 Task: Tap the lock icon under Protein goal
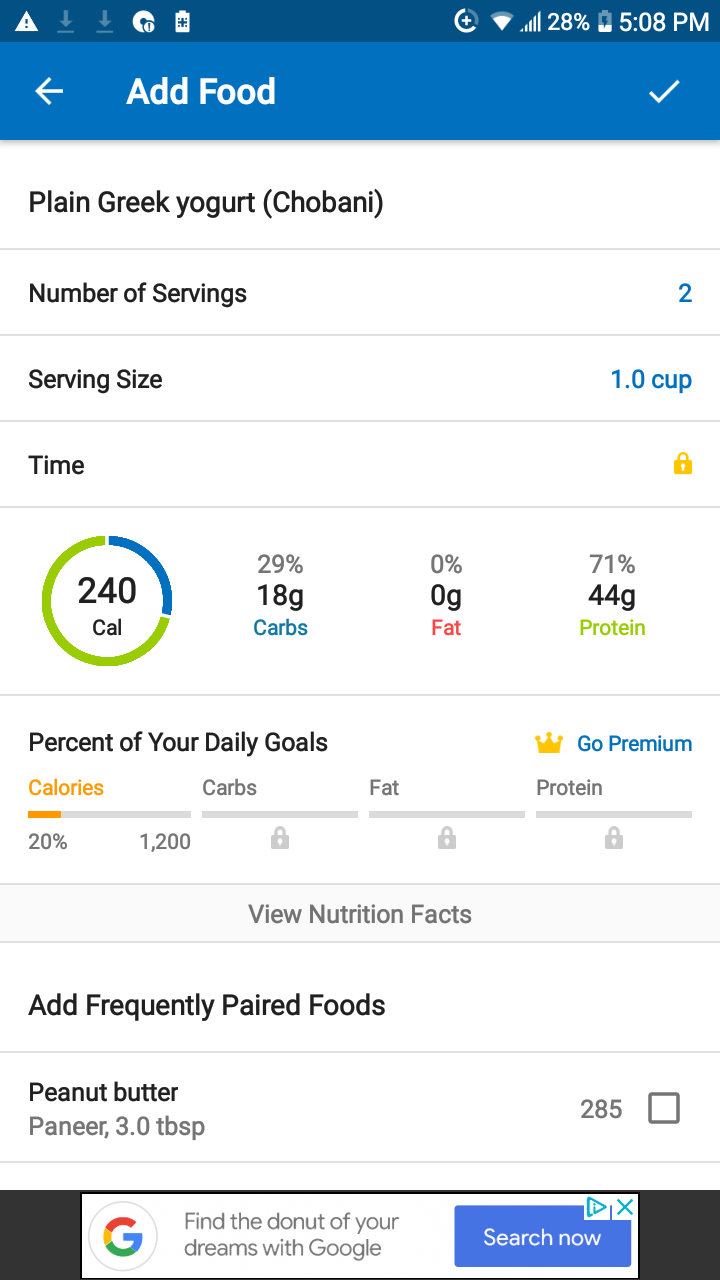614,838
